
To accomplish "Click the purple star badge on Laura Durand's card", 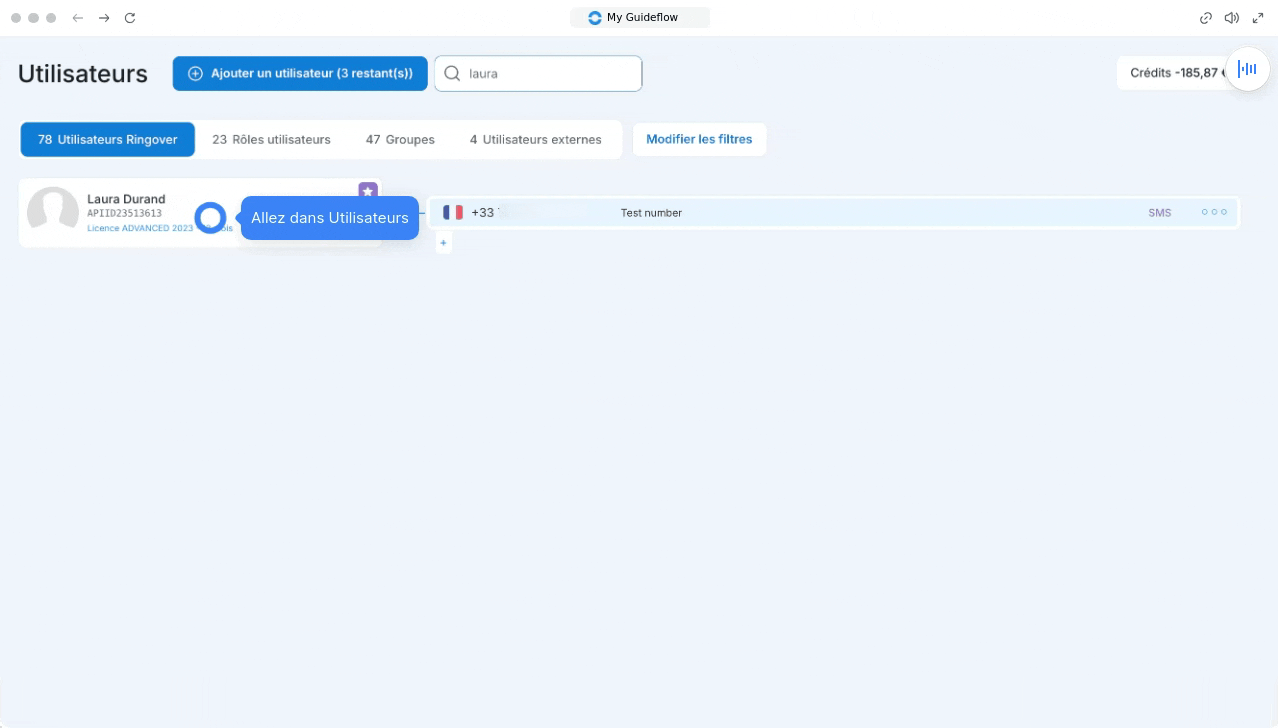I will pos(367,191).
